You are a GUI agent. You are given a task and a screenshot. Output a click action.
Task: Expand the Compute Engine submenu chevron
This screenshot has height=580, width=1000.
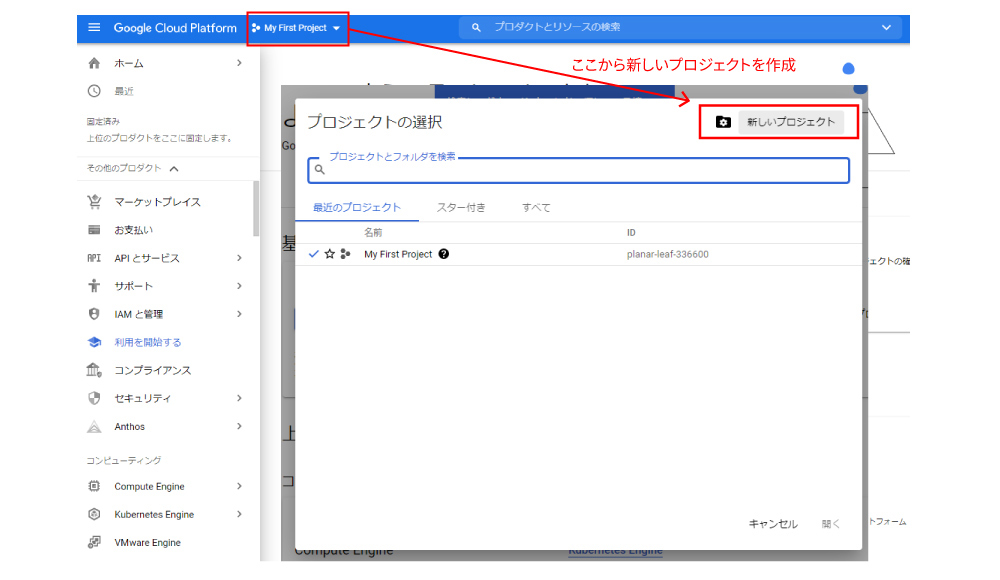[239, 486]
